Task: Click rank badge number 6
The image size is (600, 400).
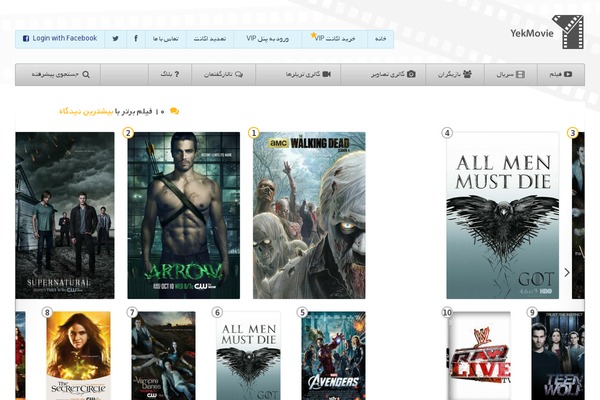Action: 217,313
